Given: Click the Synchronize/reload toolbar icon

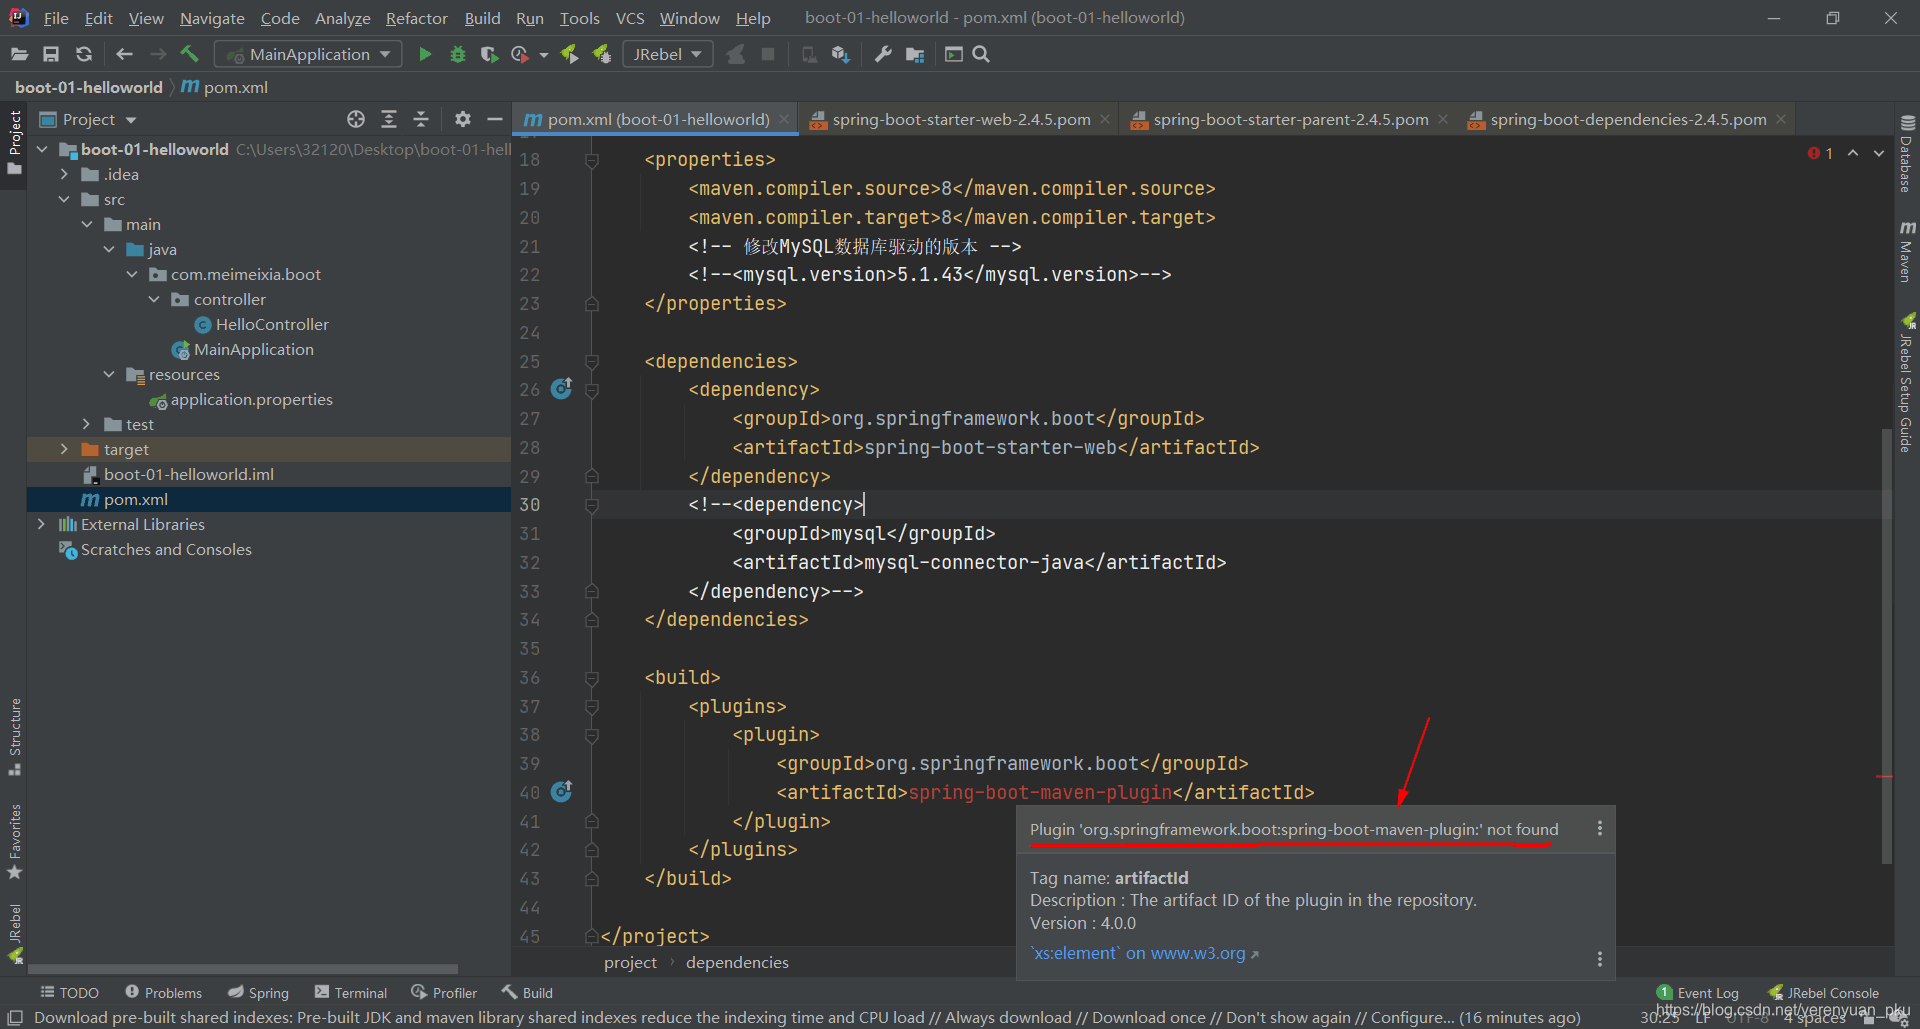Looking at the screenshot, I should 84,54.
